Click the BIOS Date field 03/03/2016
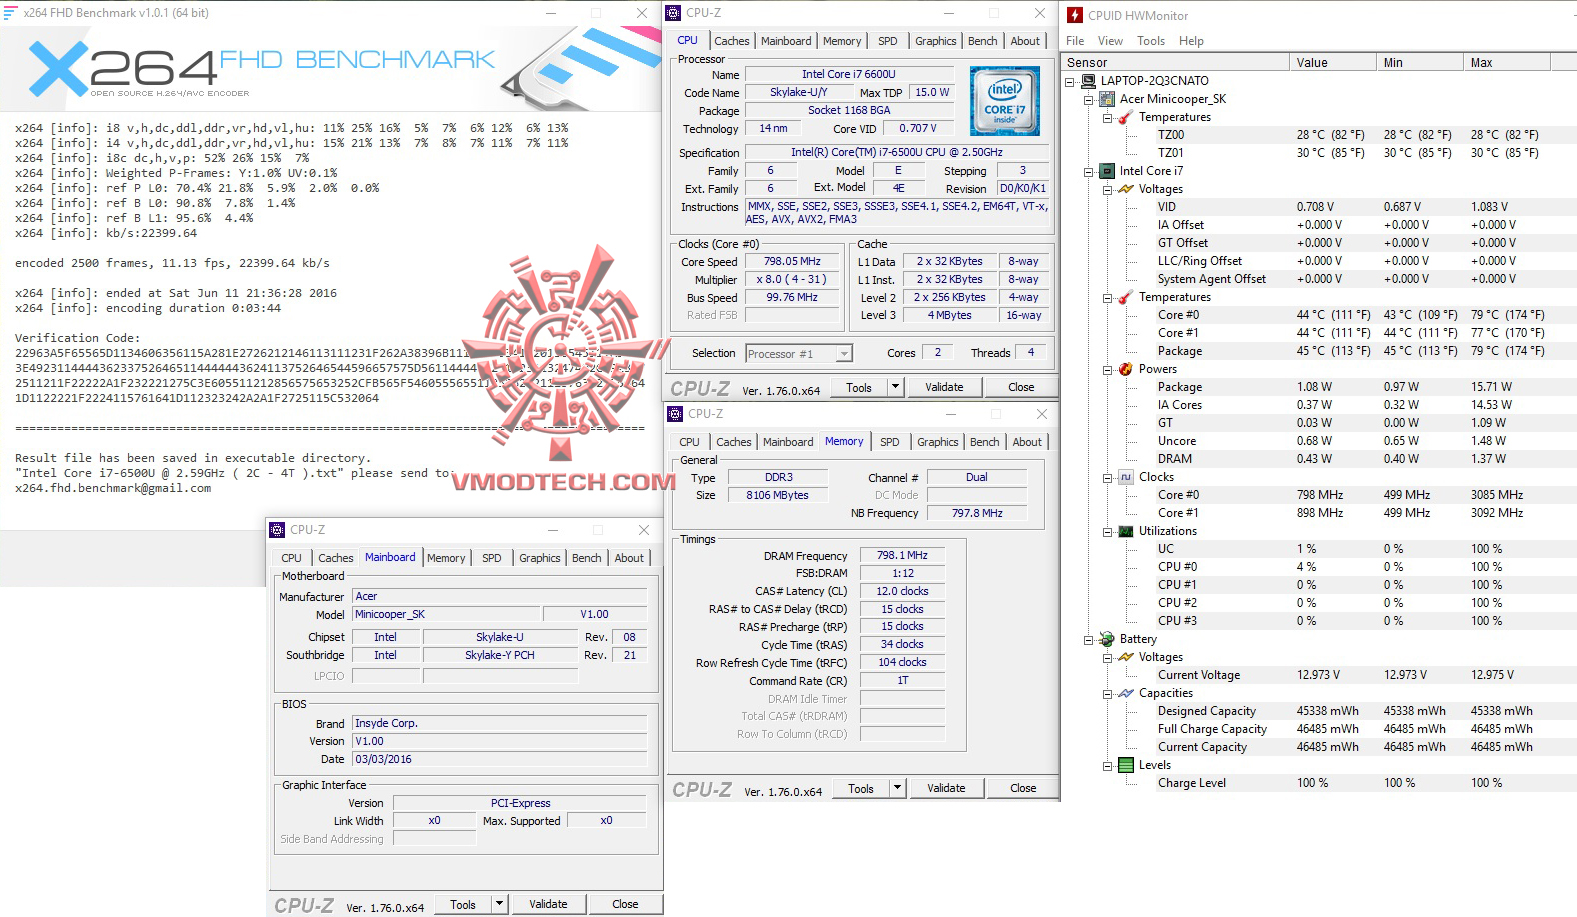 (499, 759)
